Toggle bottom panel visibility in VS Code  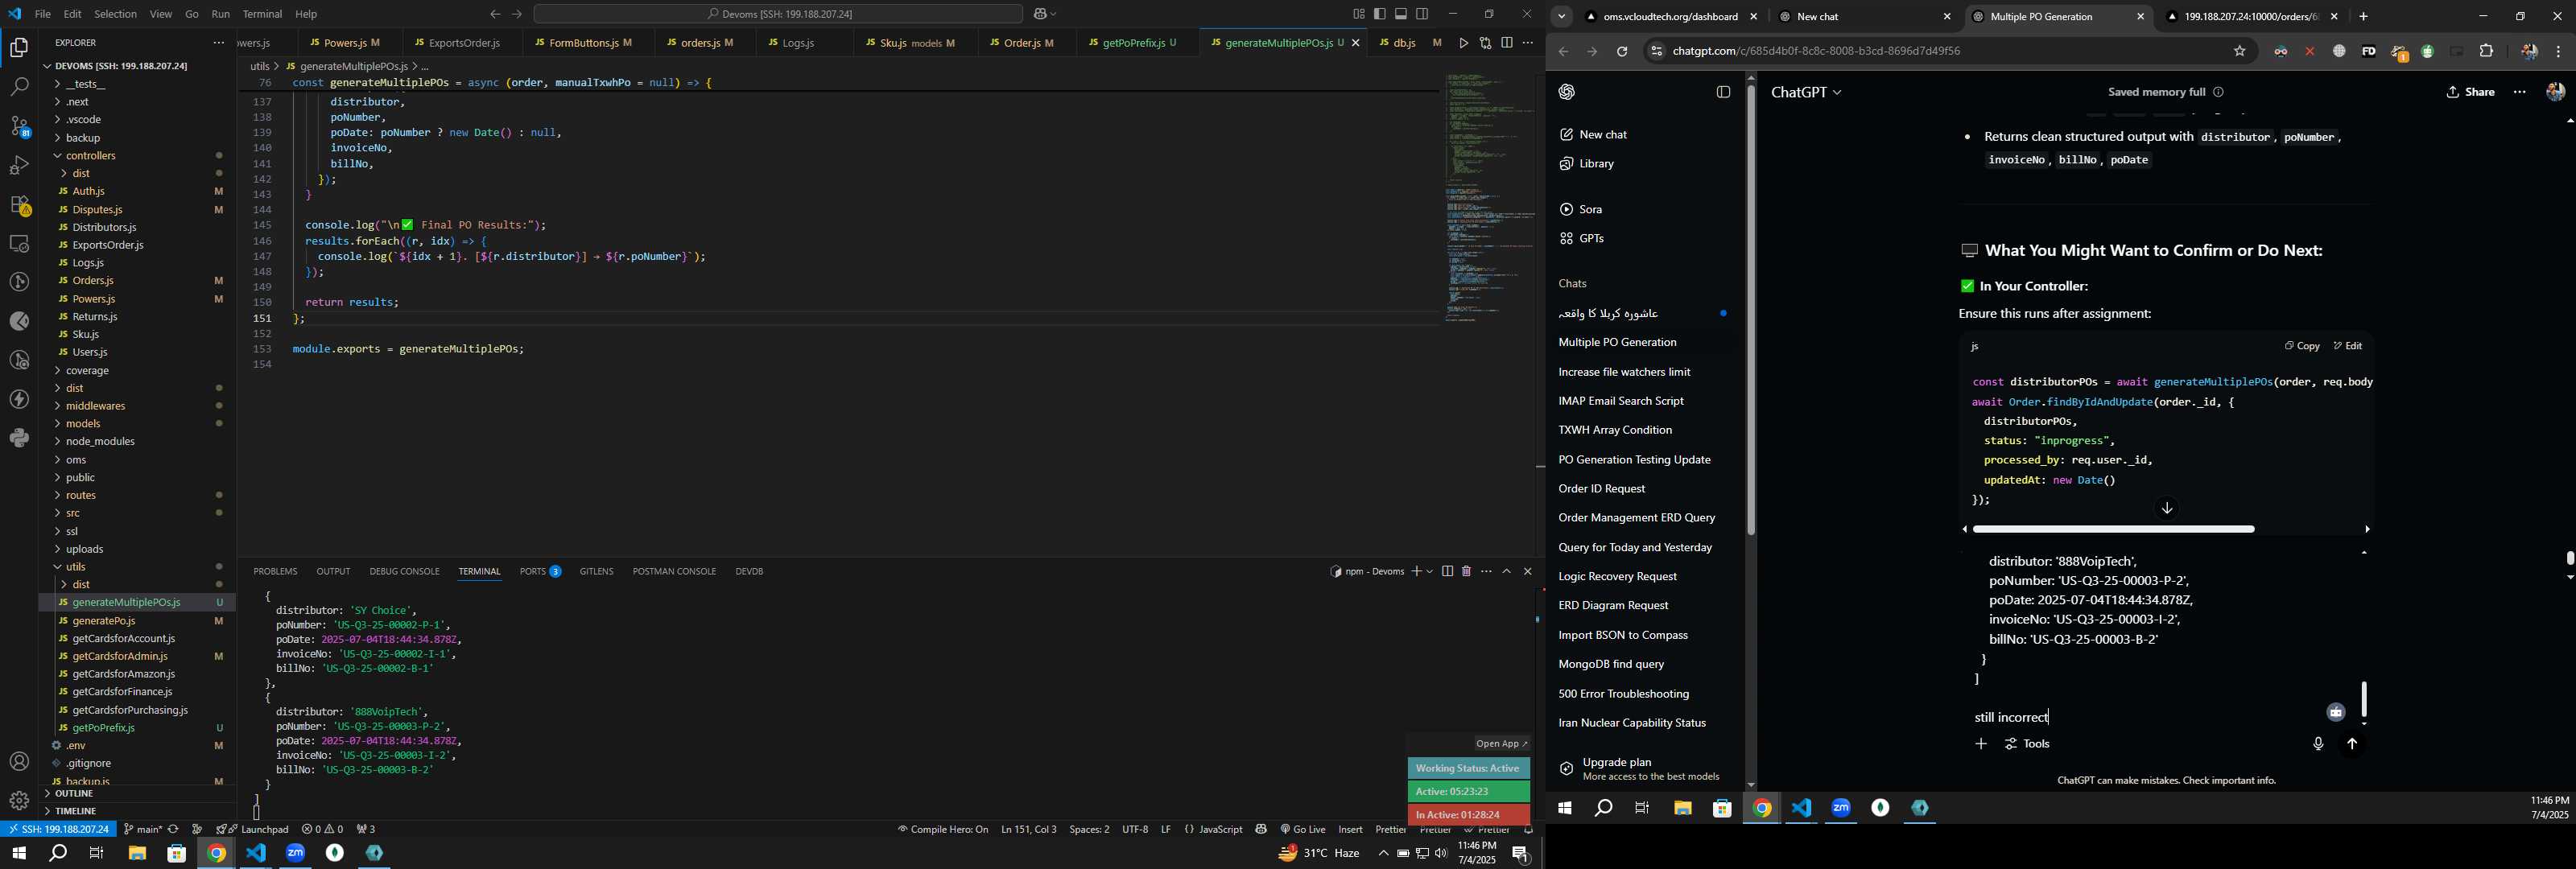click(x=1401, y=14)
